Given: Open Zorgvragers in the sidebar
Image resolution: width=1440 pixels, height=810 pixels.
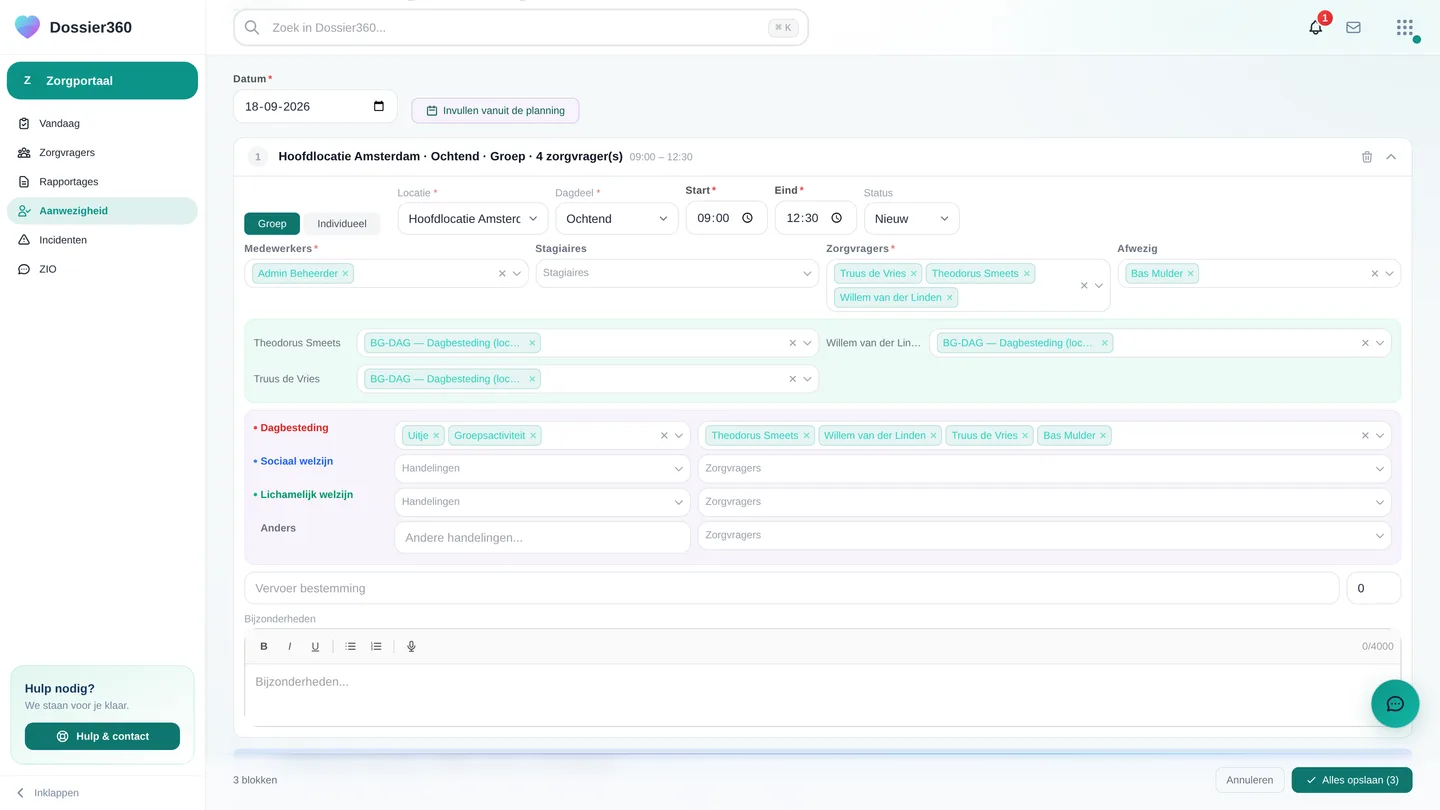Looking at the screenshot, I should pos(102,153).
